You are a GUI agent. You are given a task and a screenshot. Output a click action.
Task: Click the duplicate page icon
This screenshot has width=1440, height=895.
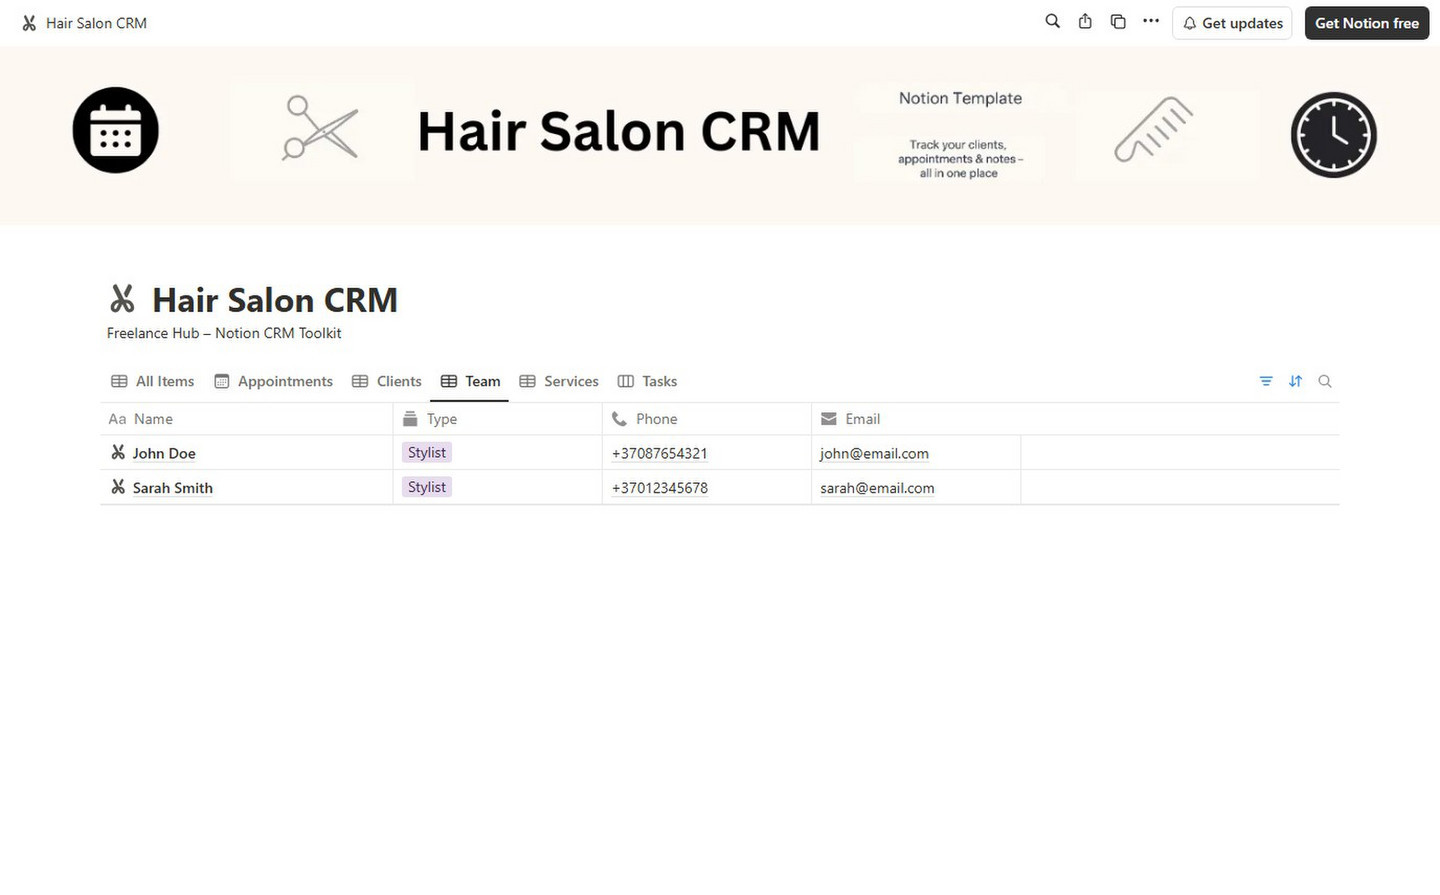[x=1118, y=21]
